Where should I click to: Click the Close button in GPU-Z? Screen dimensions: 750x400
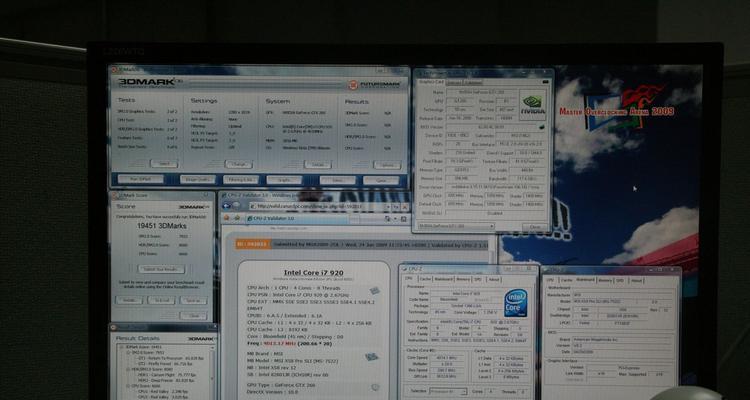click(536, 227)
